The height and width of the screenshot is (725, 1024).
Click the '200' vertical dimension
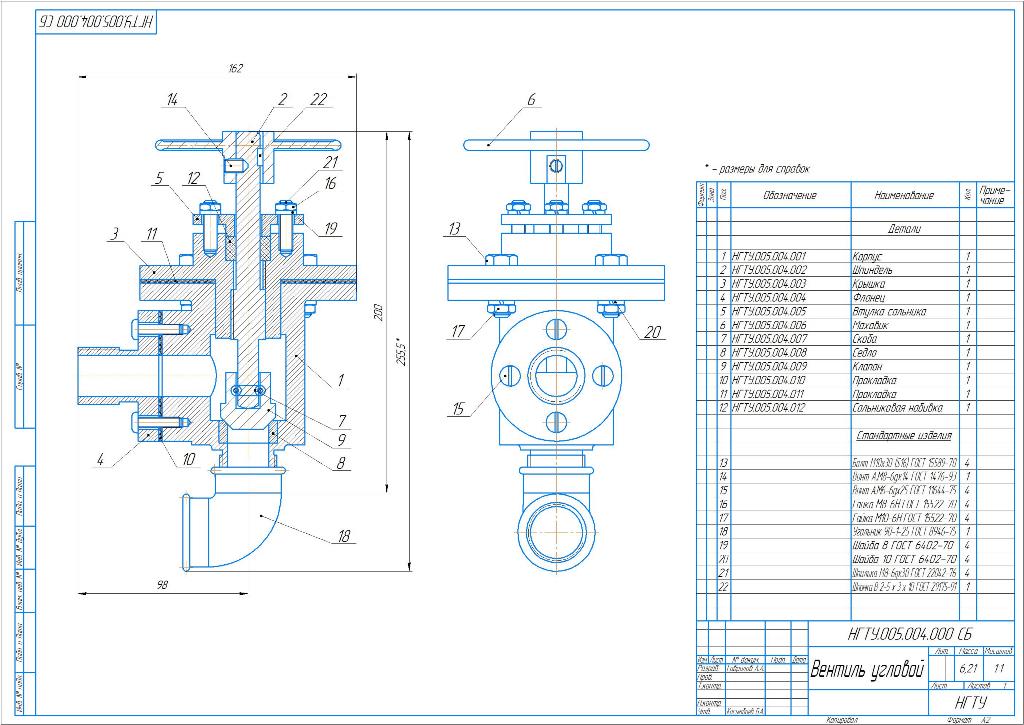(x=379, y=313)
